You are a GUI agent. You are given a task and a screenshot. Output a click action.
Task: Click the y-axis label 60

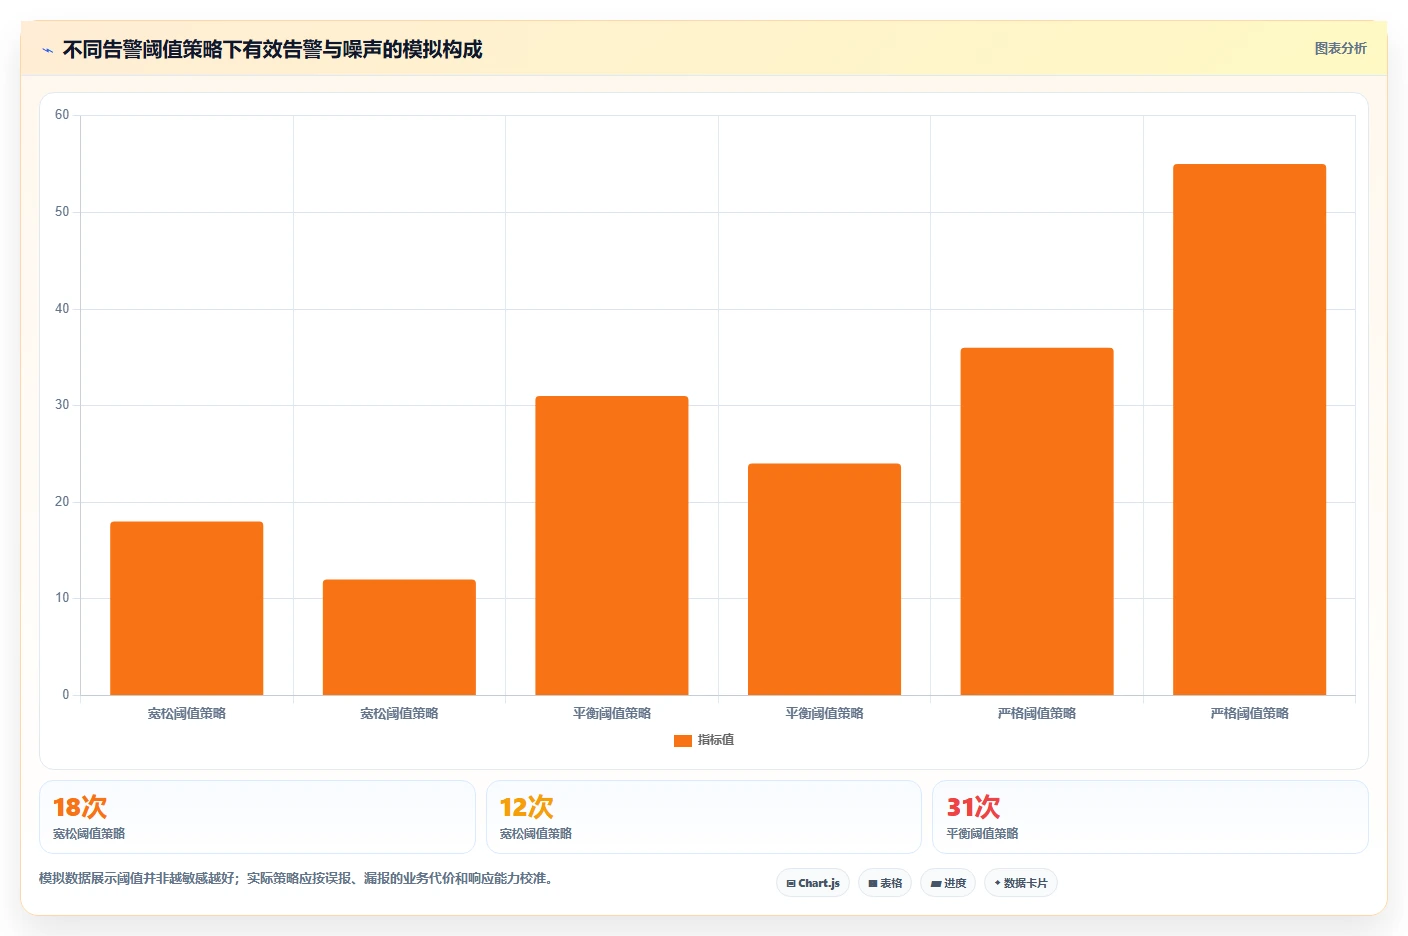coord(62,115)
